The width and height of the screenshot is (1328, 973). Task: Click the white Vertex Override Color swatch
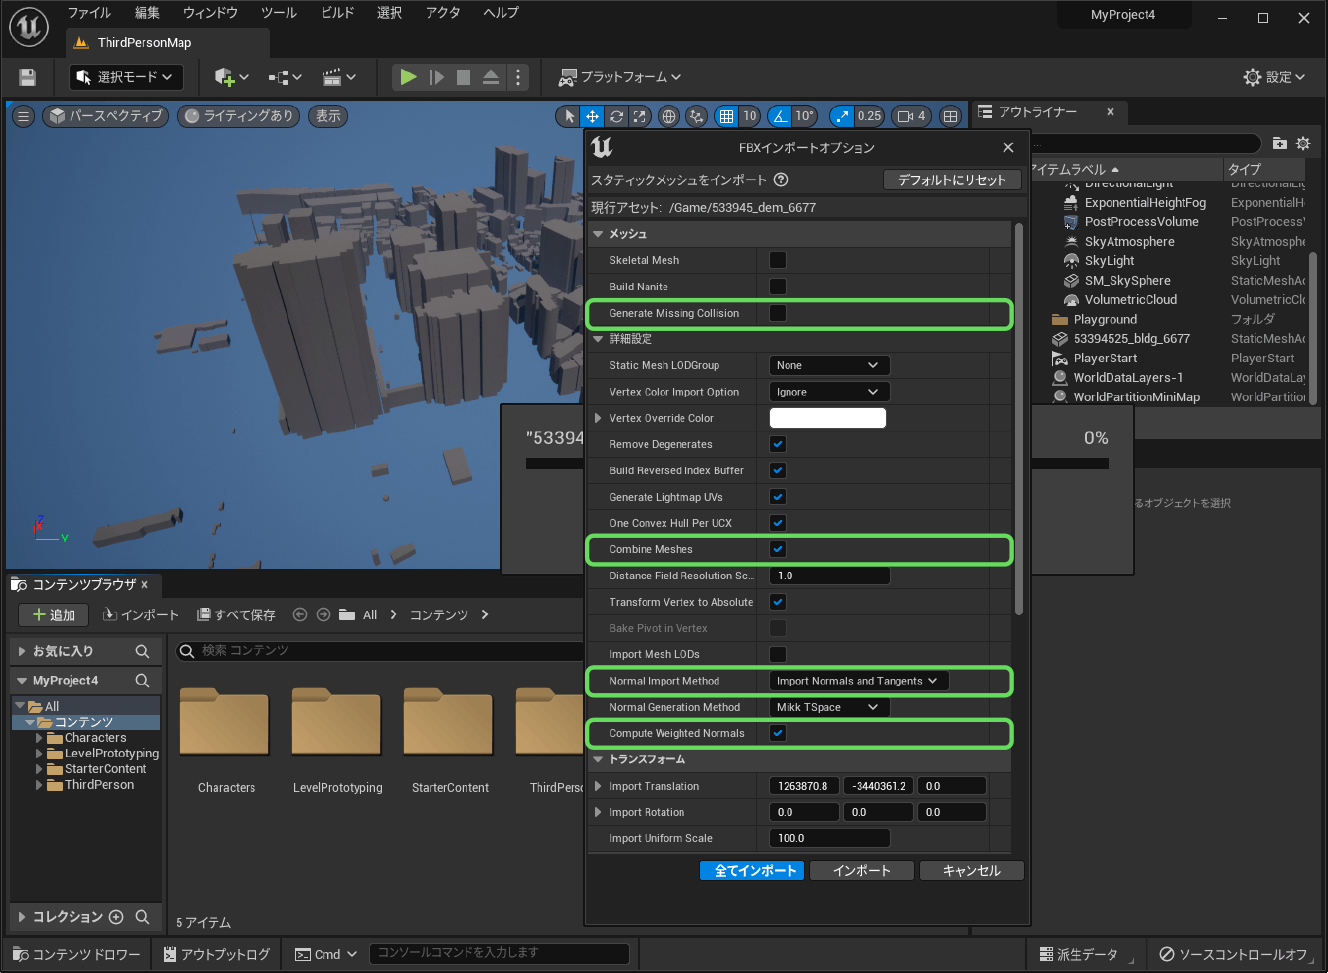(x=828, y=418)
